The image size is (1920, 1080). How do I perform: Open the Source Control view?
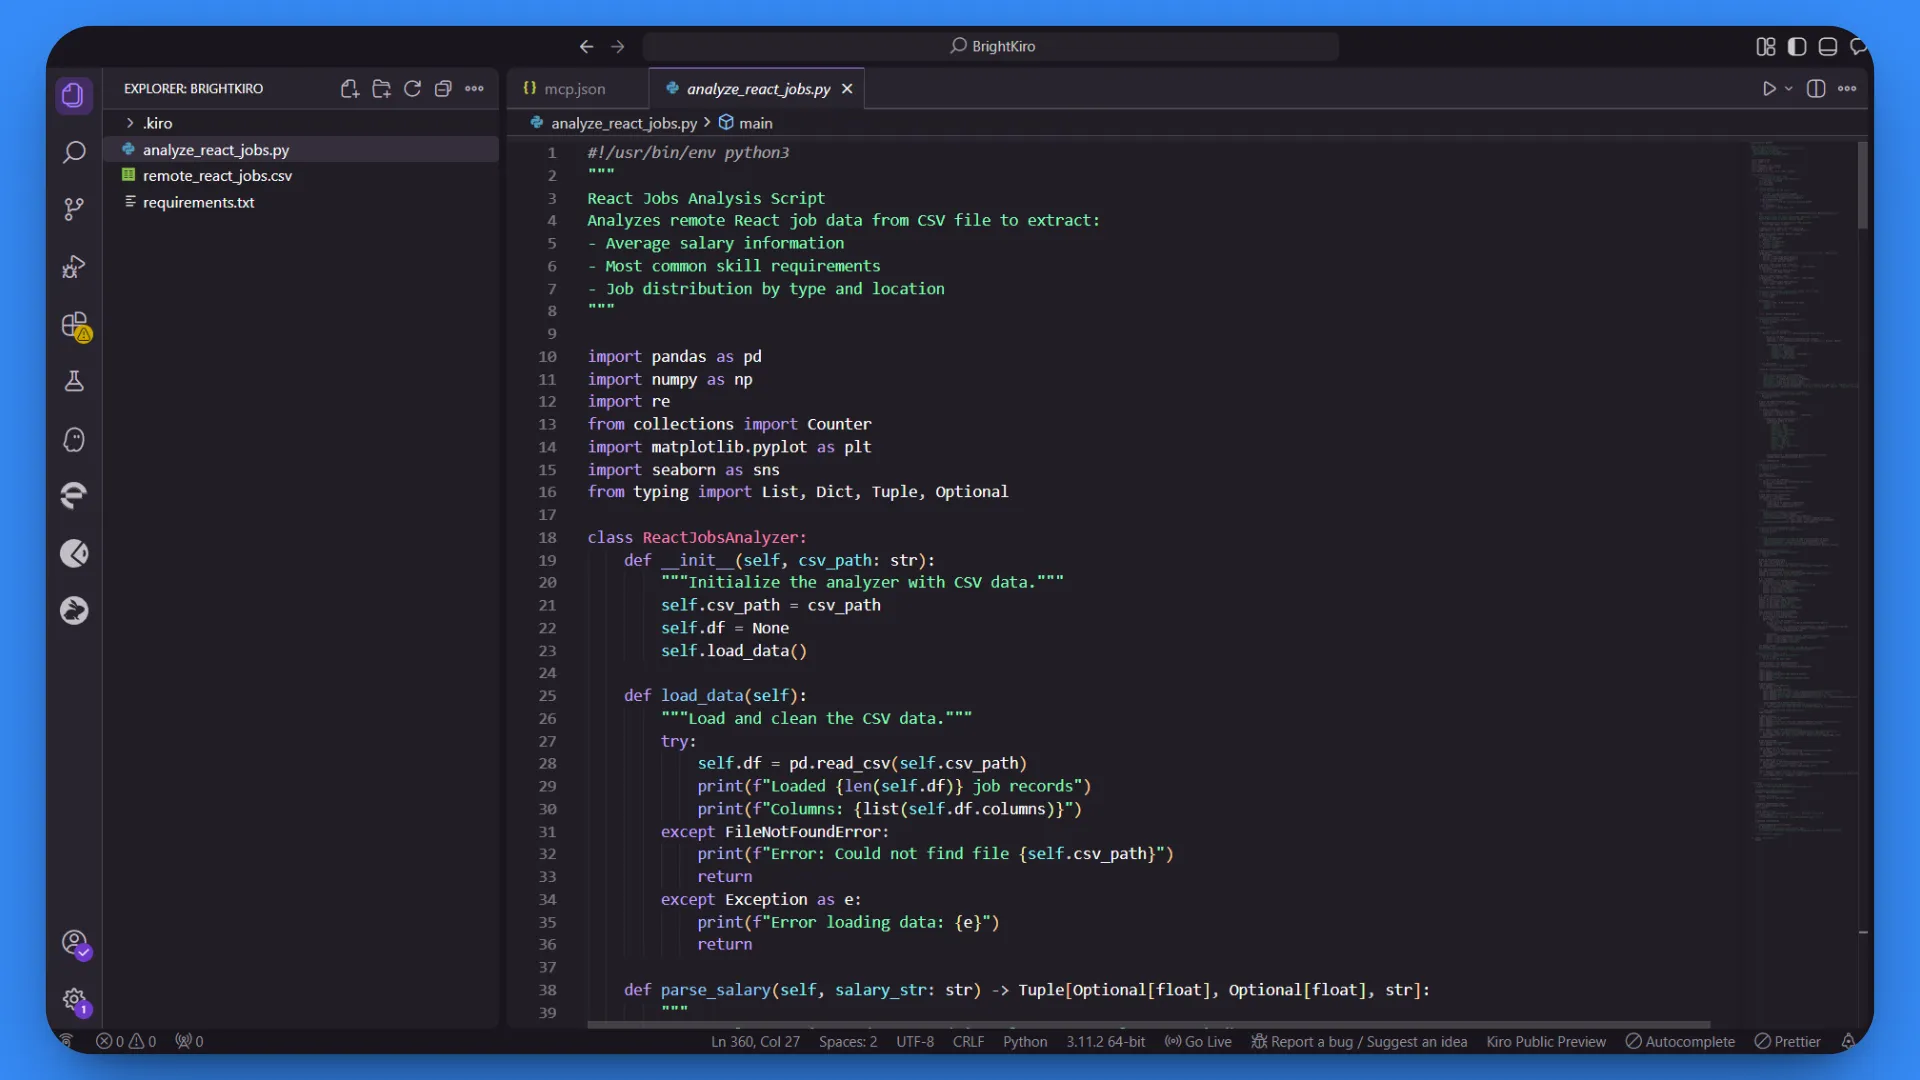coord(74,209)
